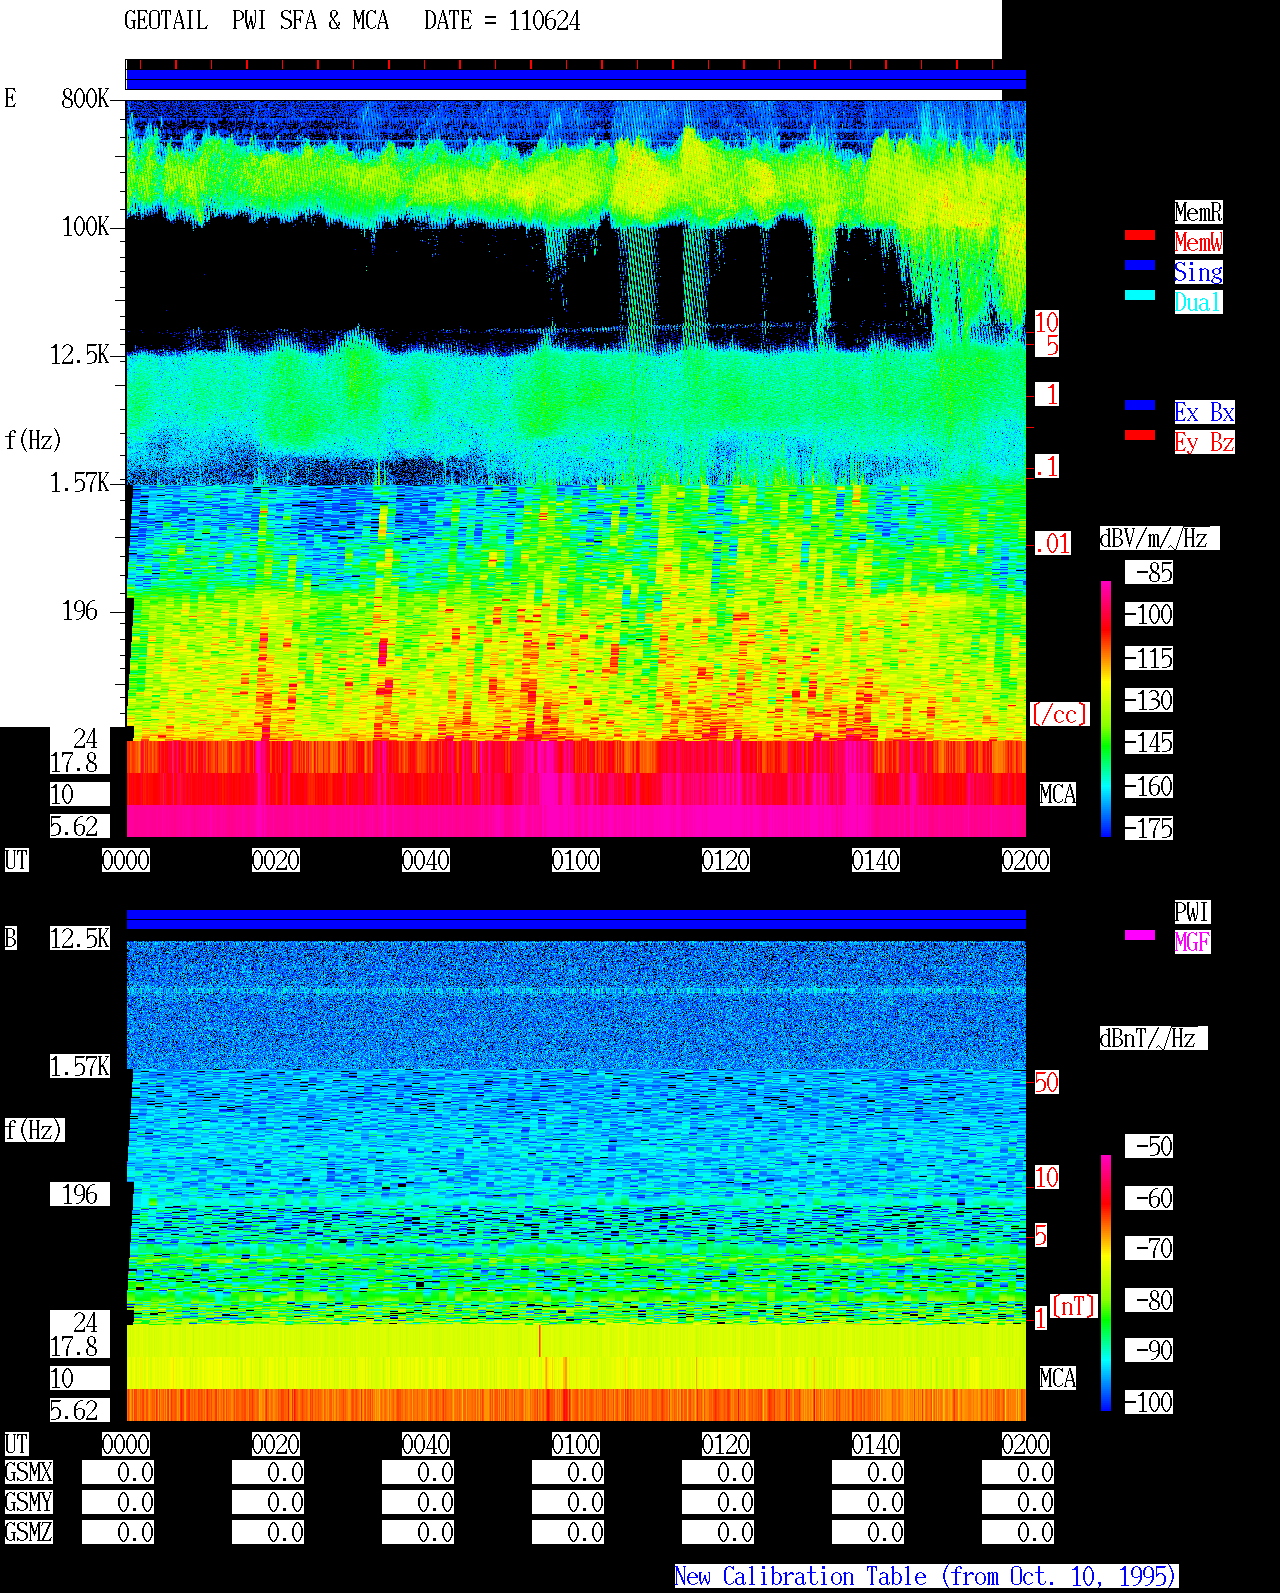Click the blue Sing legend swatch
1280x1593 pixels.
coord(1140,265)
